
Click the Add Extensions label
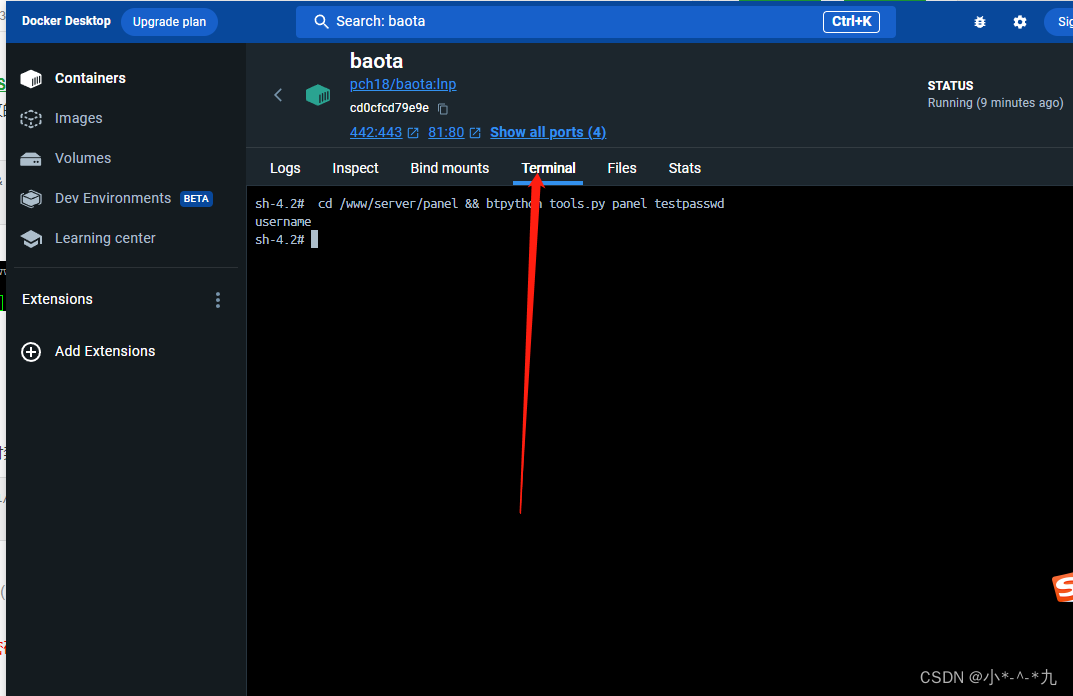105,351
